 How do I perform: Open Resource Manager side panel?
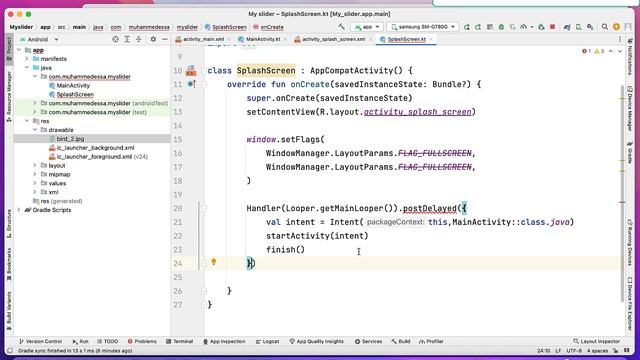(9, 96)
